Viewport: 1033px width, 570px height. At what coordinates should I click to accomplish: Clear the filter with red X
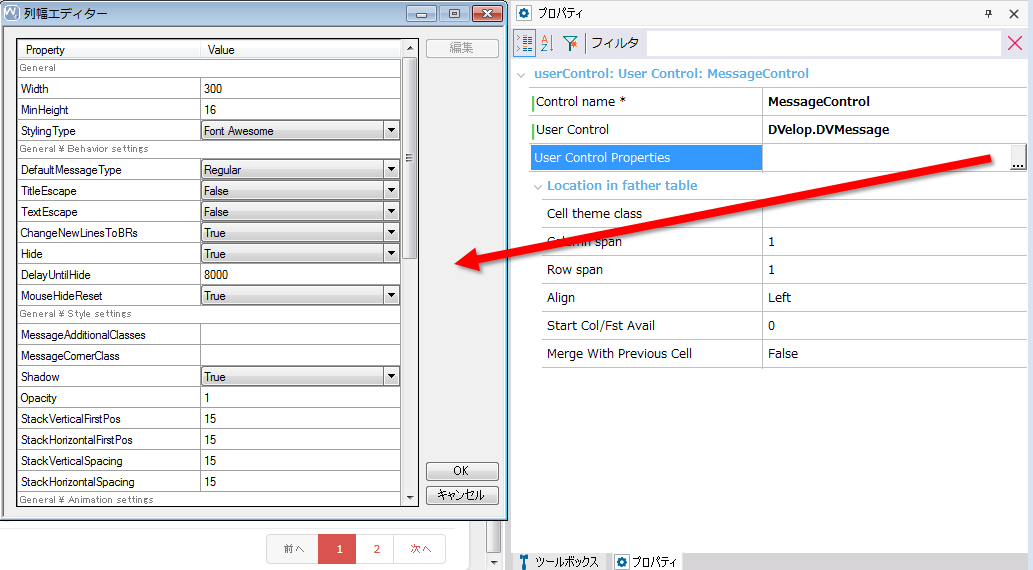click(1015, 43)
